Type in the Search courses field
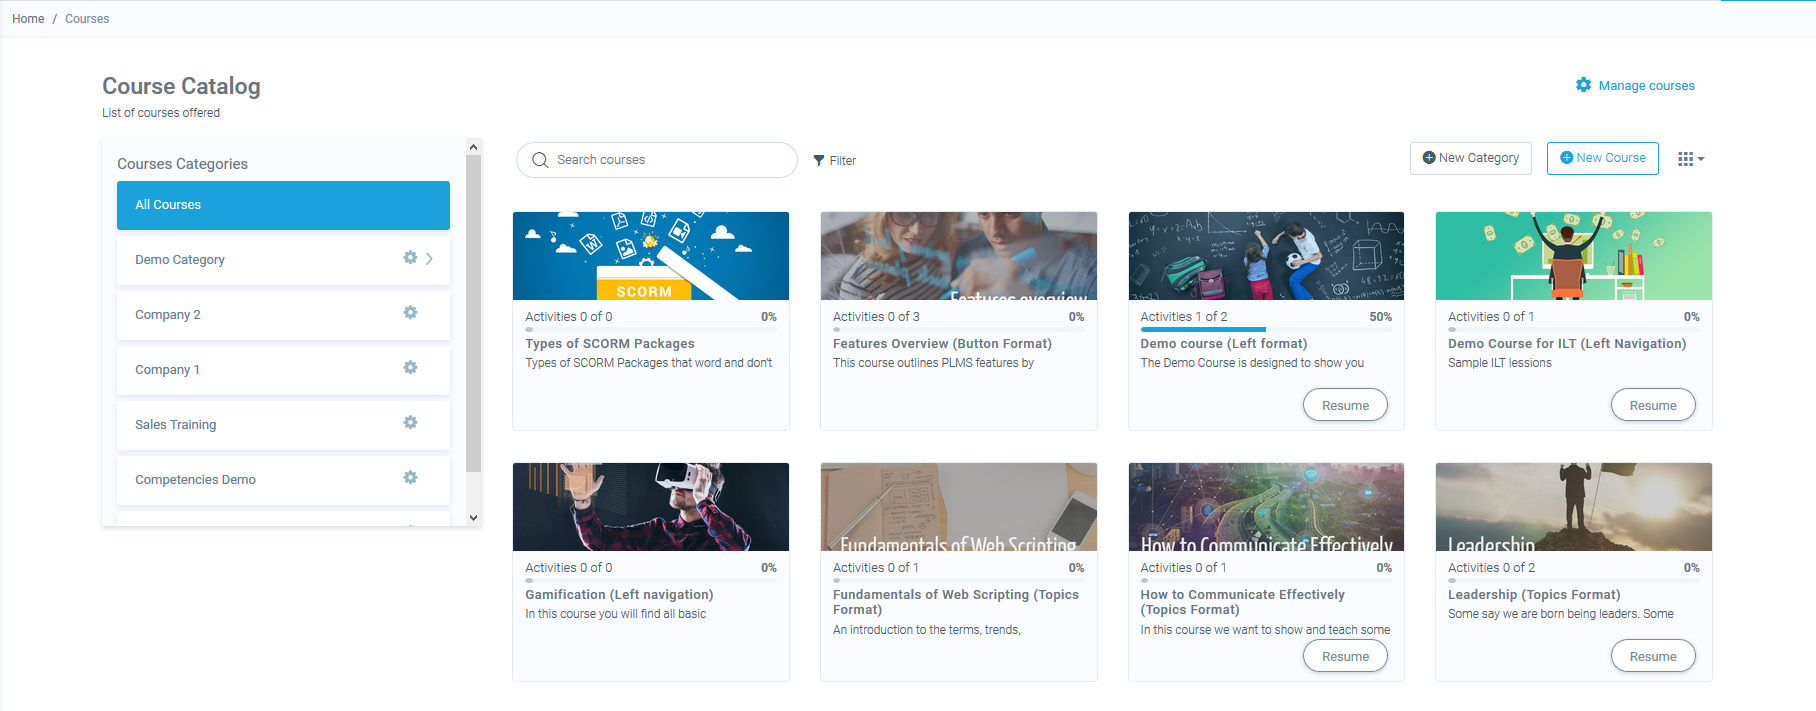 click(670, 160)
